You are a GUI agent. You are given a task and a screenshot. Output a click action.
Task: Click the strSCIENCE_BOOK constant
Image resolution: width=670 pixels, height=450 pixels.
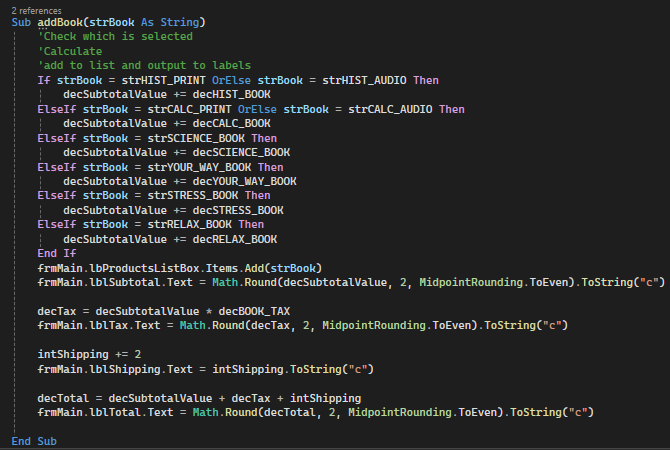(196, 138)
